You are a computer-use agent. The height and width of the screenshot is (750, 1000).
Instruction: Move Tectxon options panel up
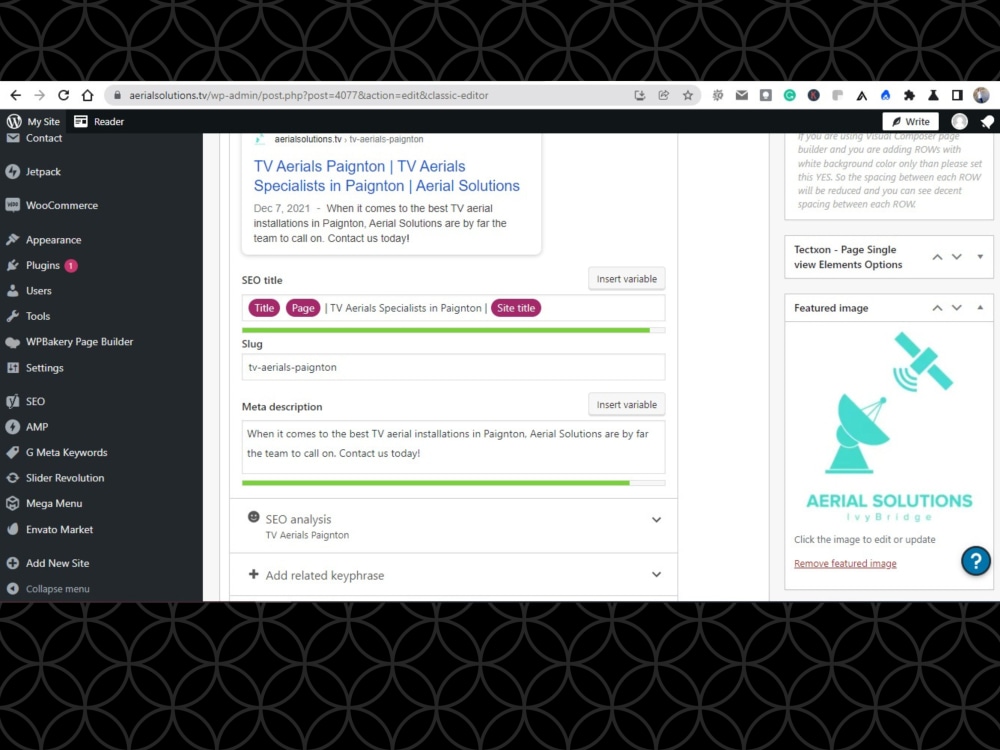[x=937, y=257]
